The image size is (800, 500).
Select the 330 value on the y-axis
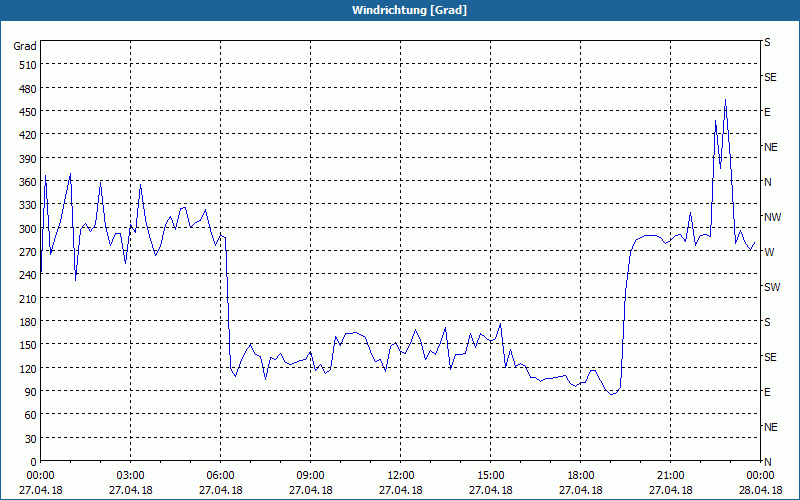(28, 205)
